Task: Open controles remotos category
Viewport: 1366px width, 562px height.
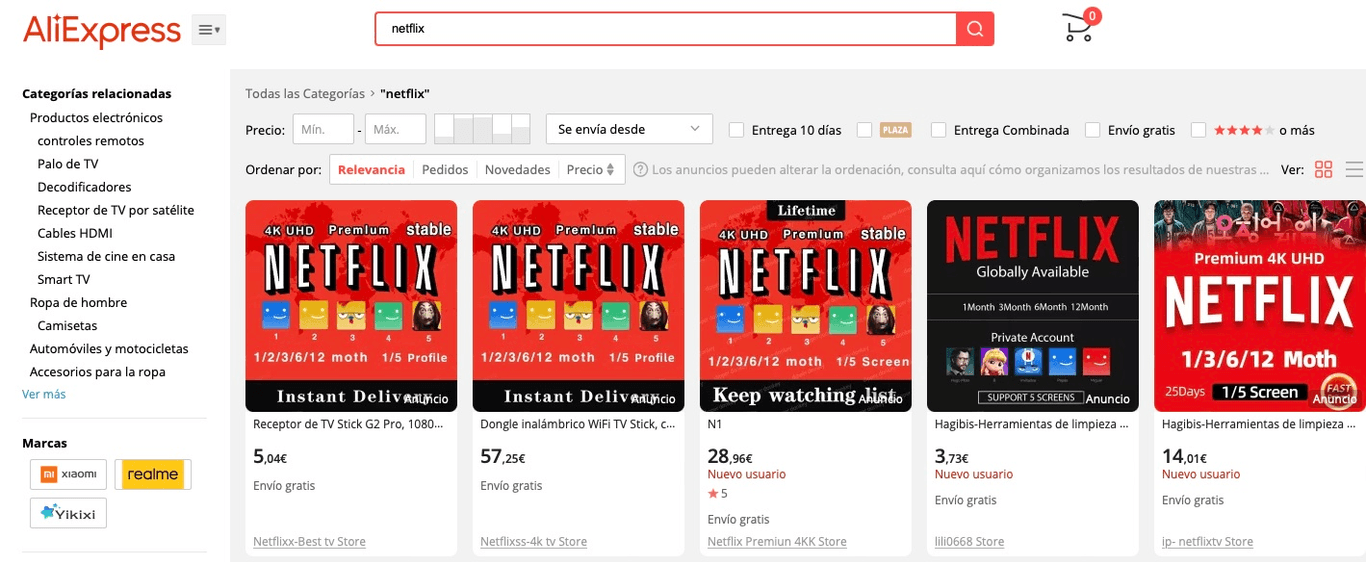Action: pos(91,141)
